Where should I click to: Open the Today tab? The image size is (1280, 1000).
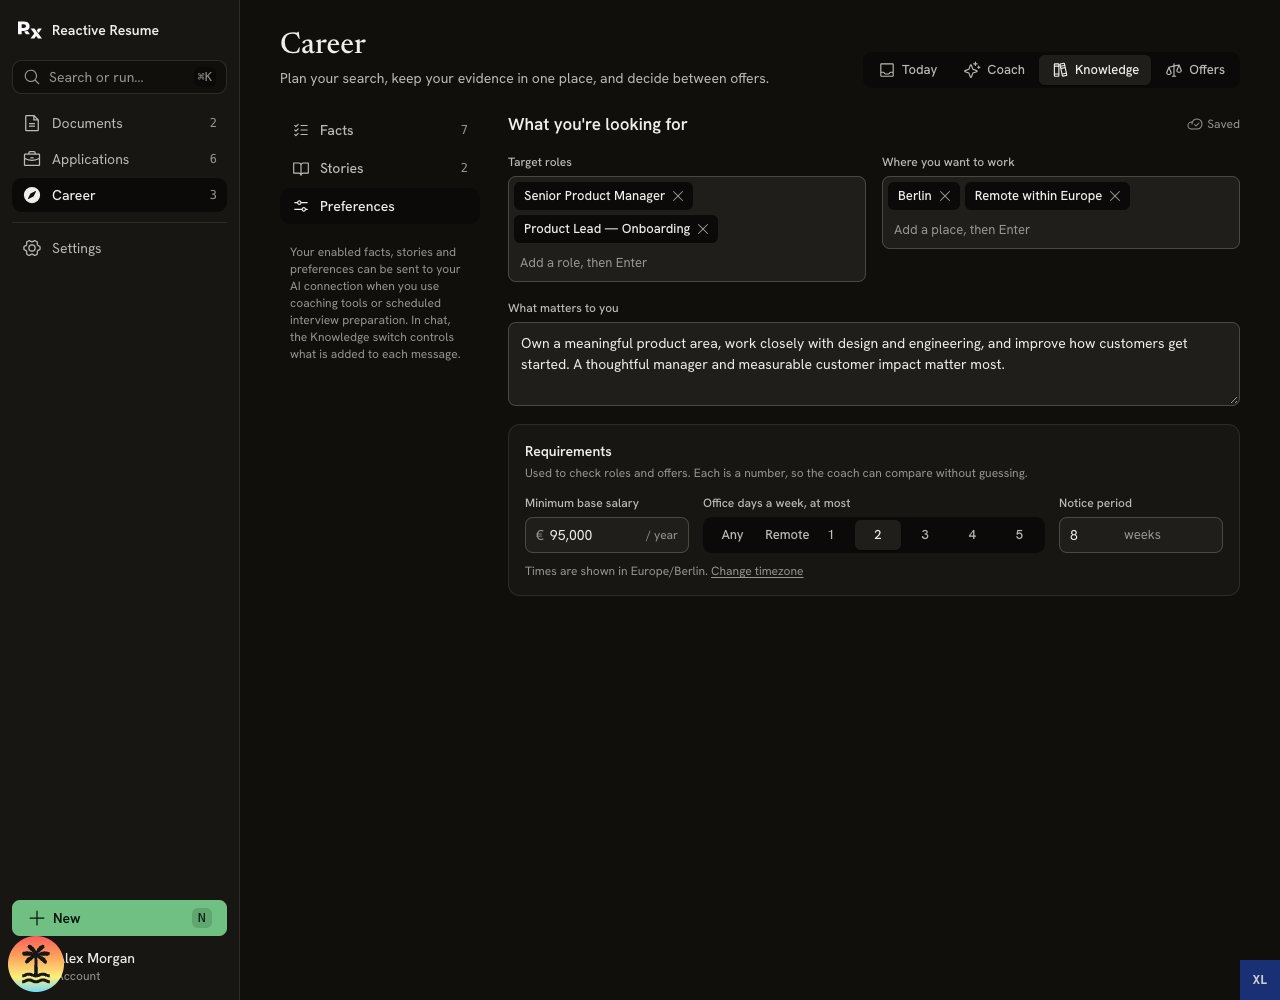(908, 70)
